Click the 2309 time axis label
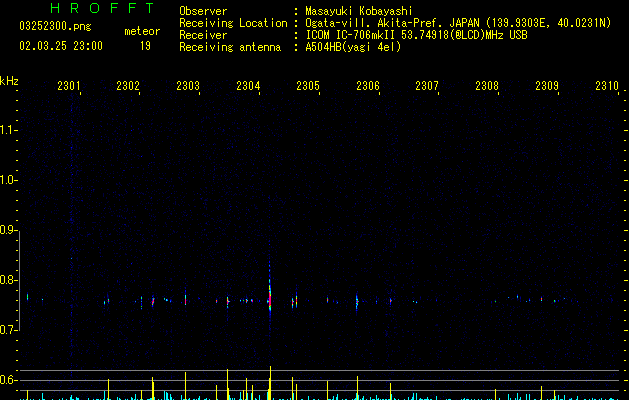 546,86
